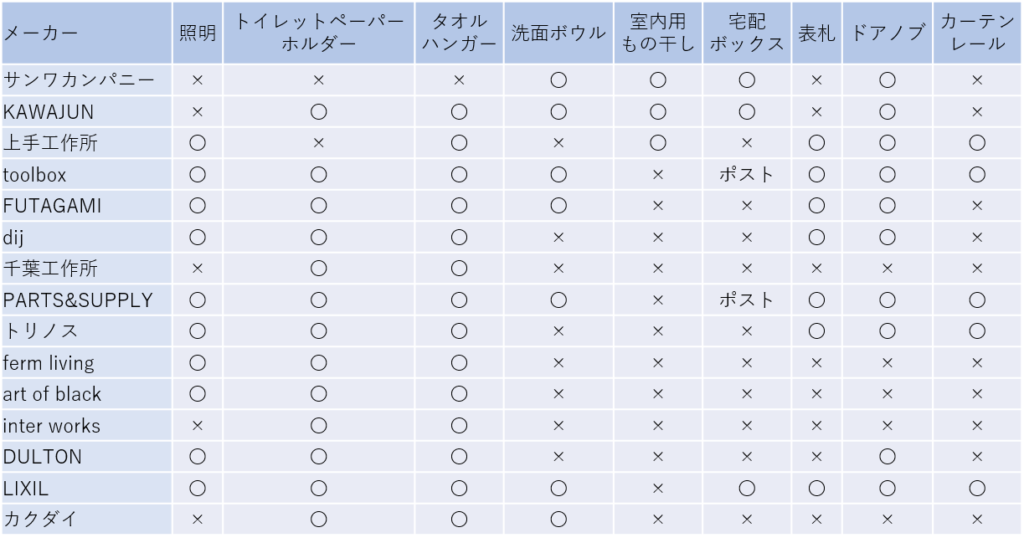The height and width of the screenshot is (543, 1024).
Task: Click the 洗面ボウル header cell
Action: 558,33
